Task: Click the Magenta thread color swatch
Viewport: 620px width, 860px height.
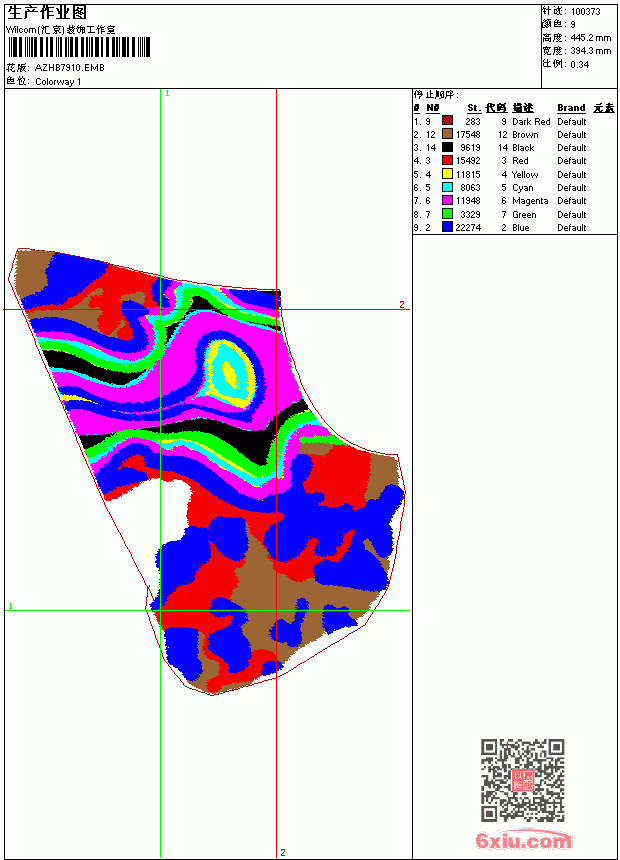Action: coord(448,200)
